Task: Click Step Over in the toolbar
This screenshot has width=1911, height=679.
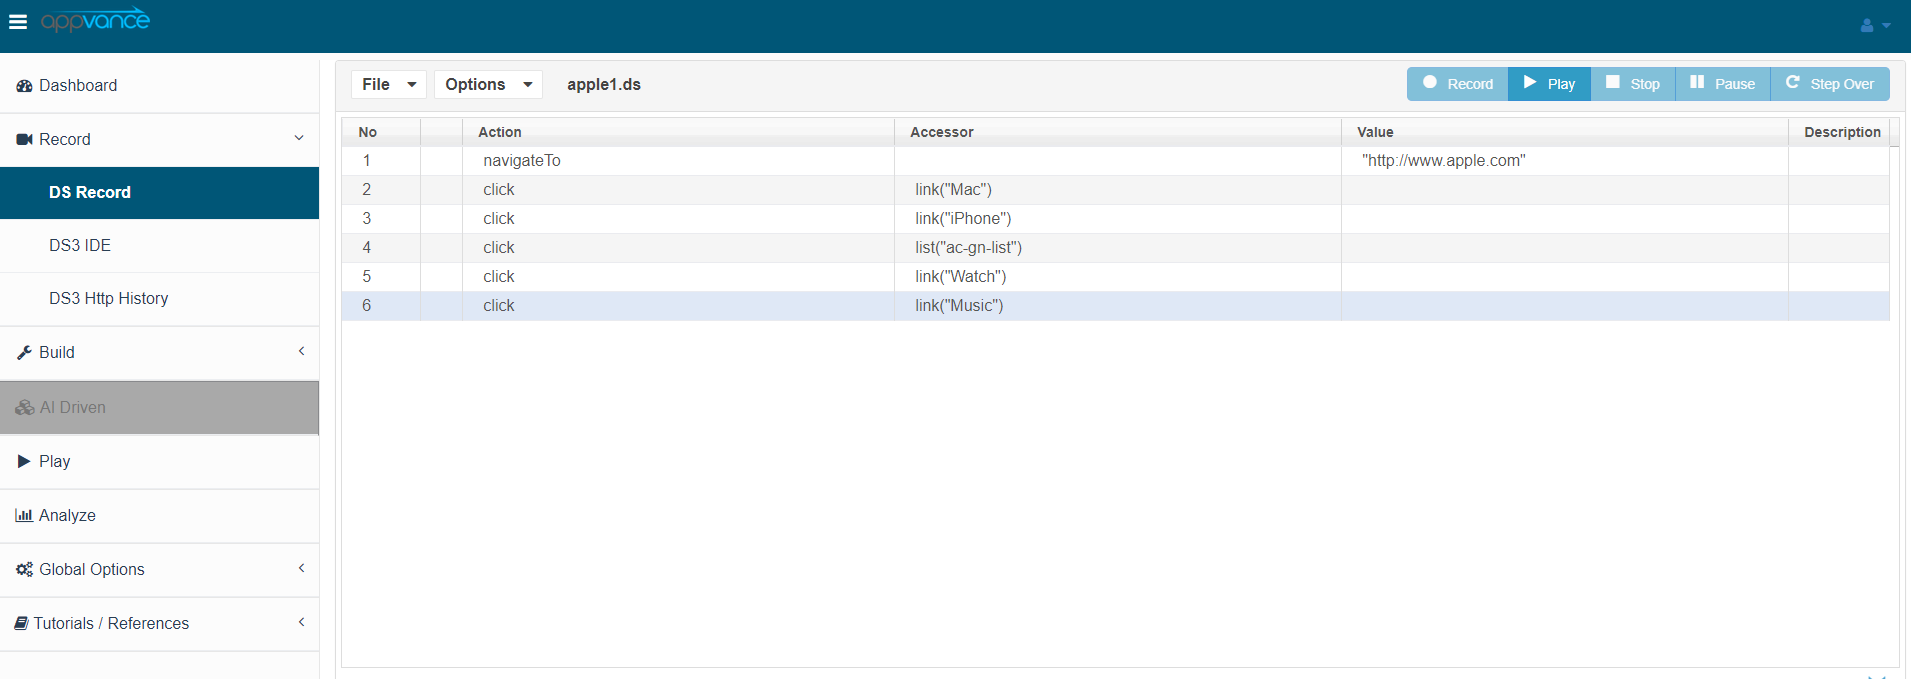Action: [x=1830, y=84]
